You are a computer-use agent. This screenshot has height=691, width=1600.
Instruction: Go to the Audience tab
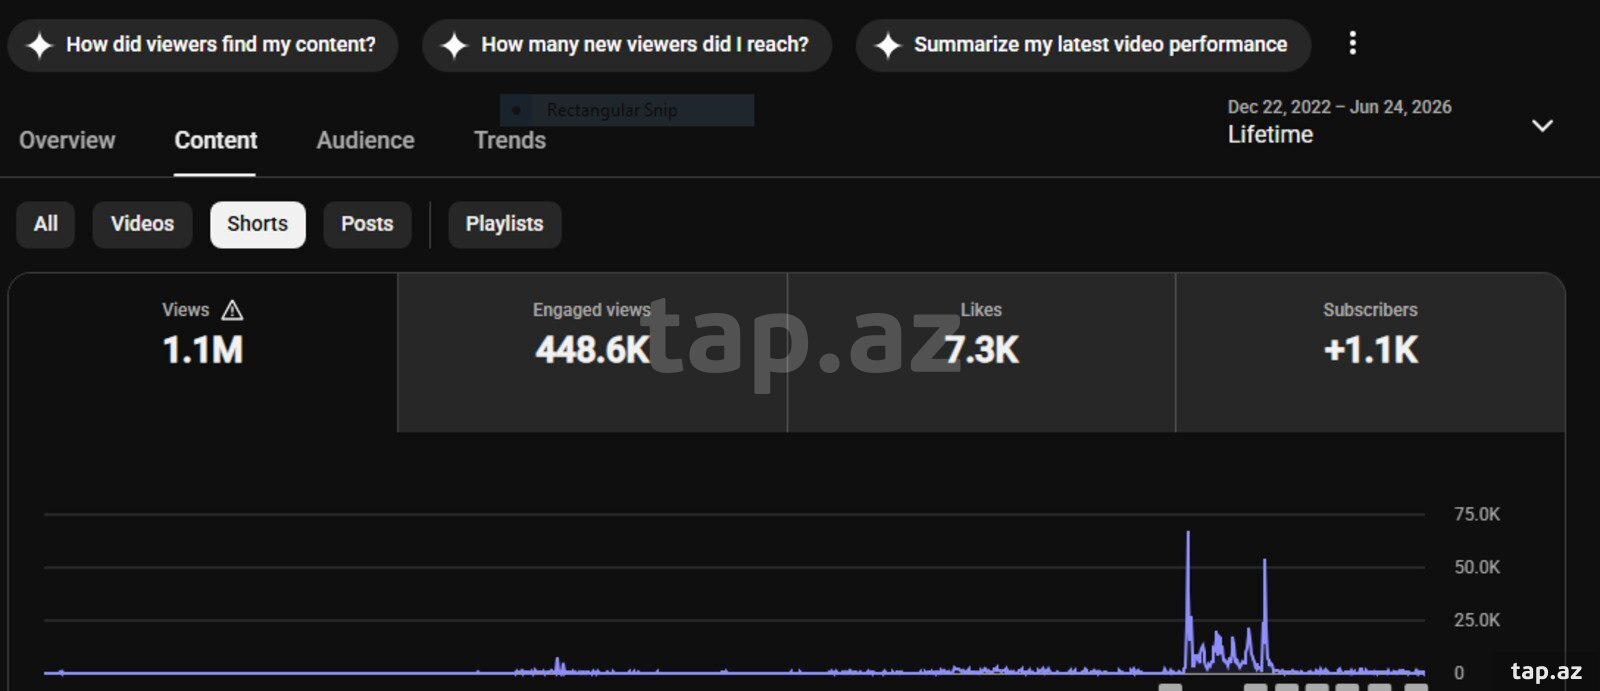pos(365,140)
